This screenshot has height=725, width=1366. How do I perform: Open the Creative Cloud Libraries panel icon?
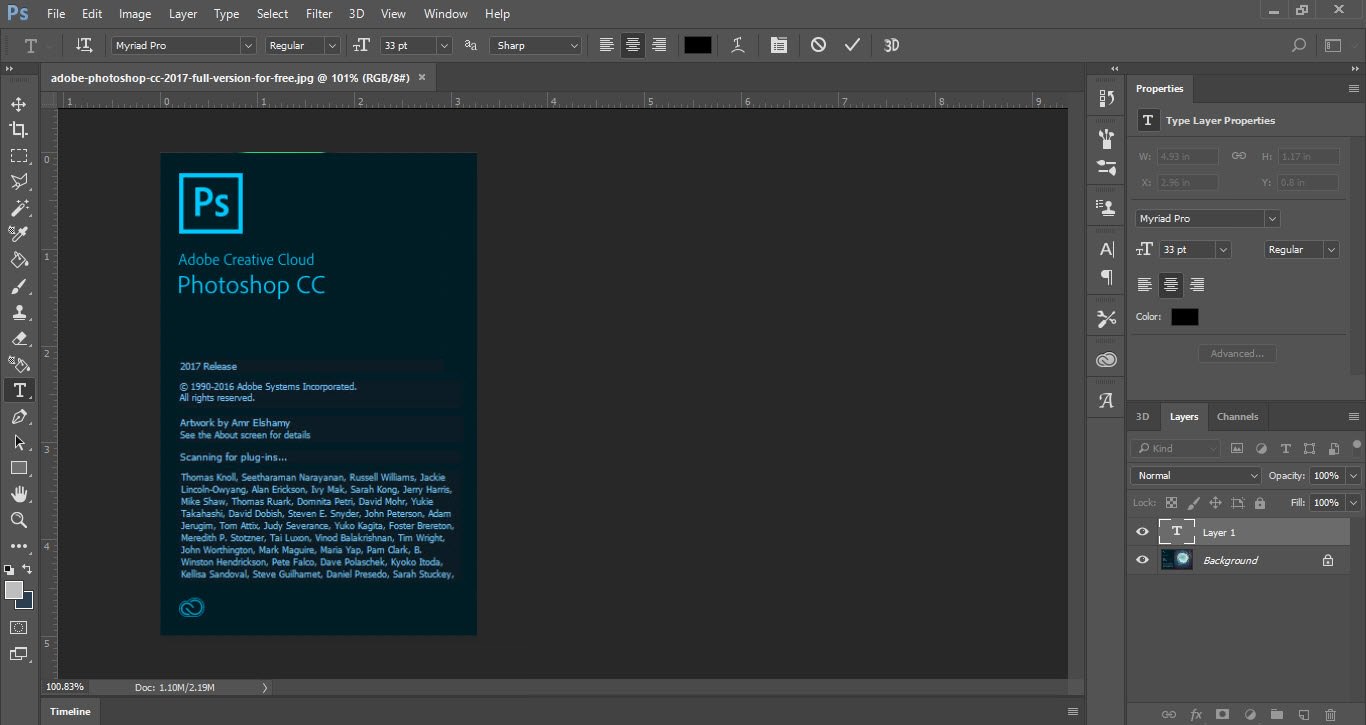(x=1106, y=360)
